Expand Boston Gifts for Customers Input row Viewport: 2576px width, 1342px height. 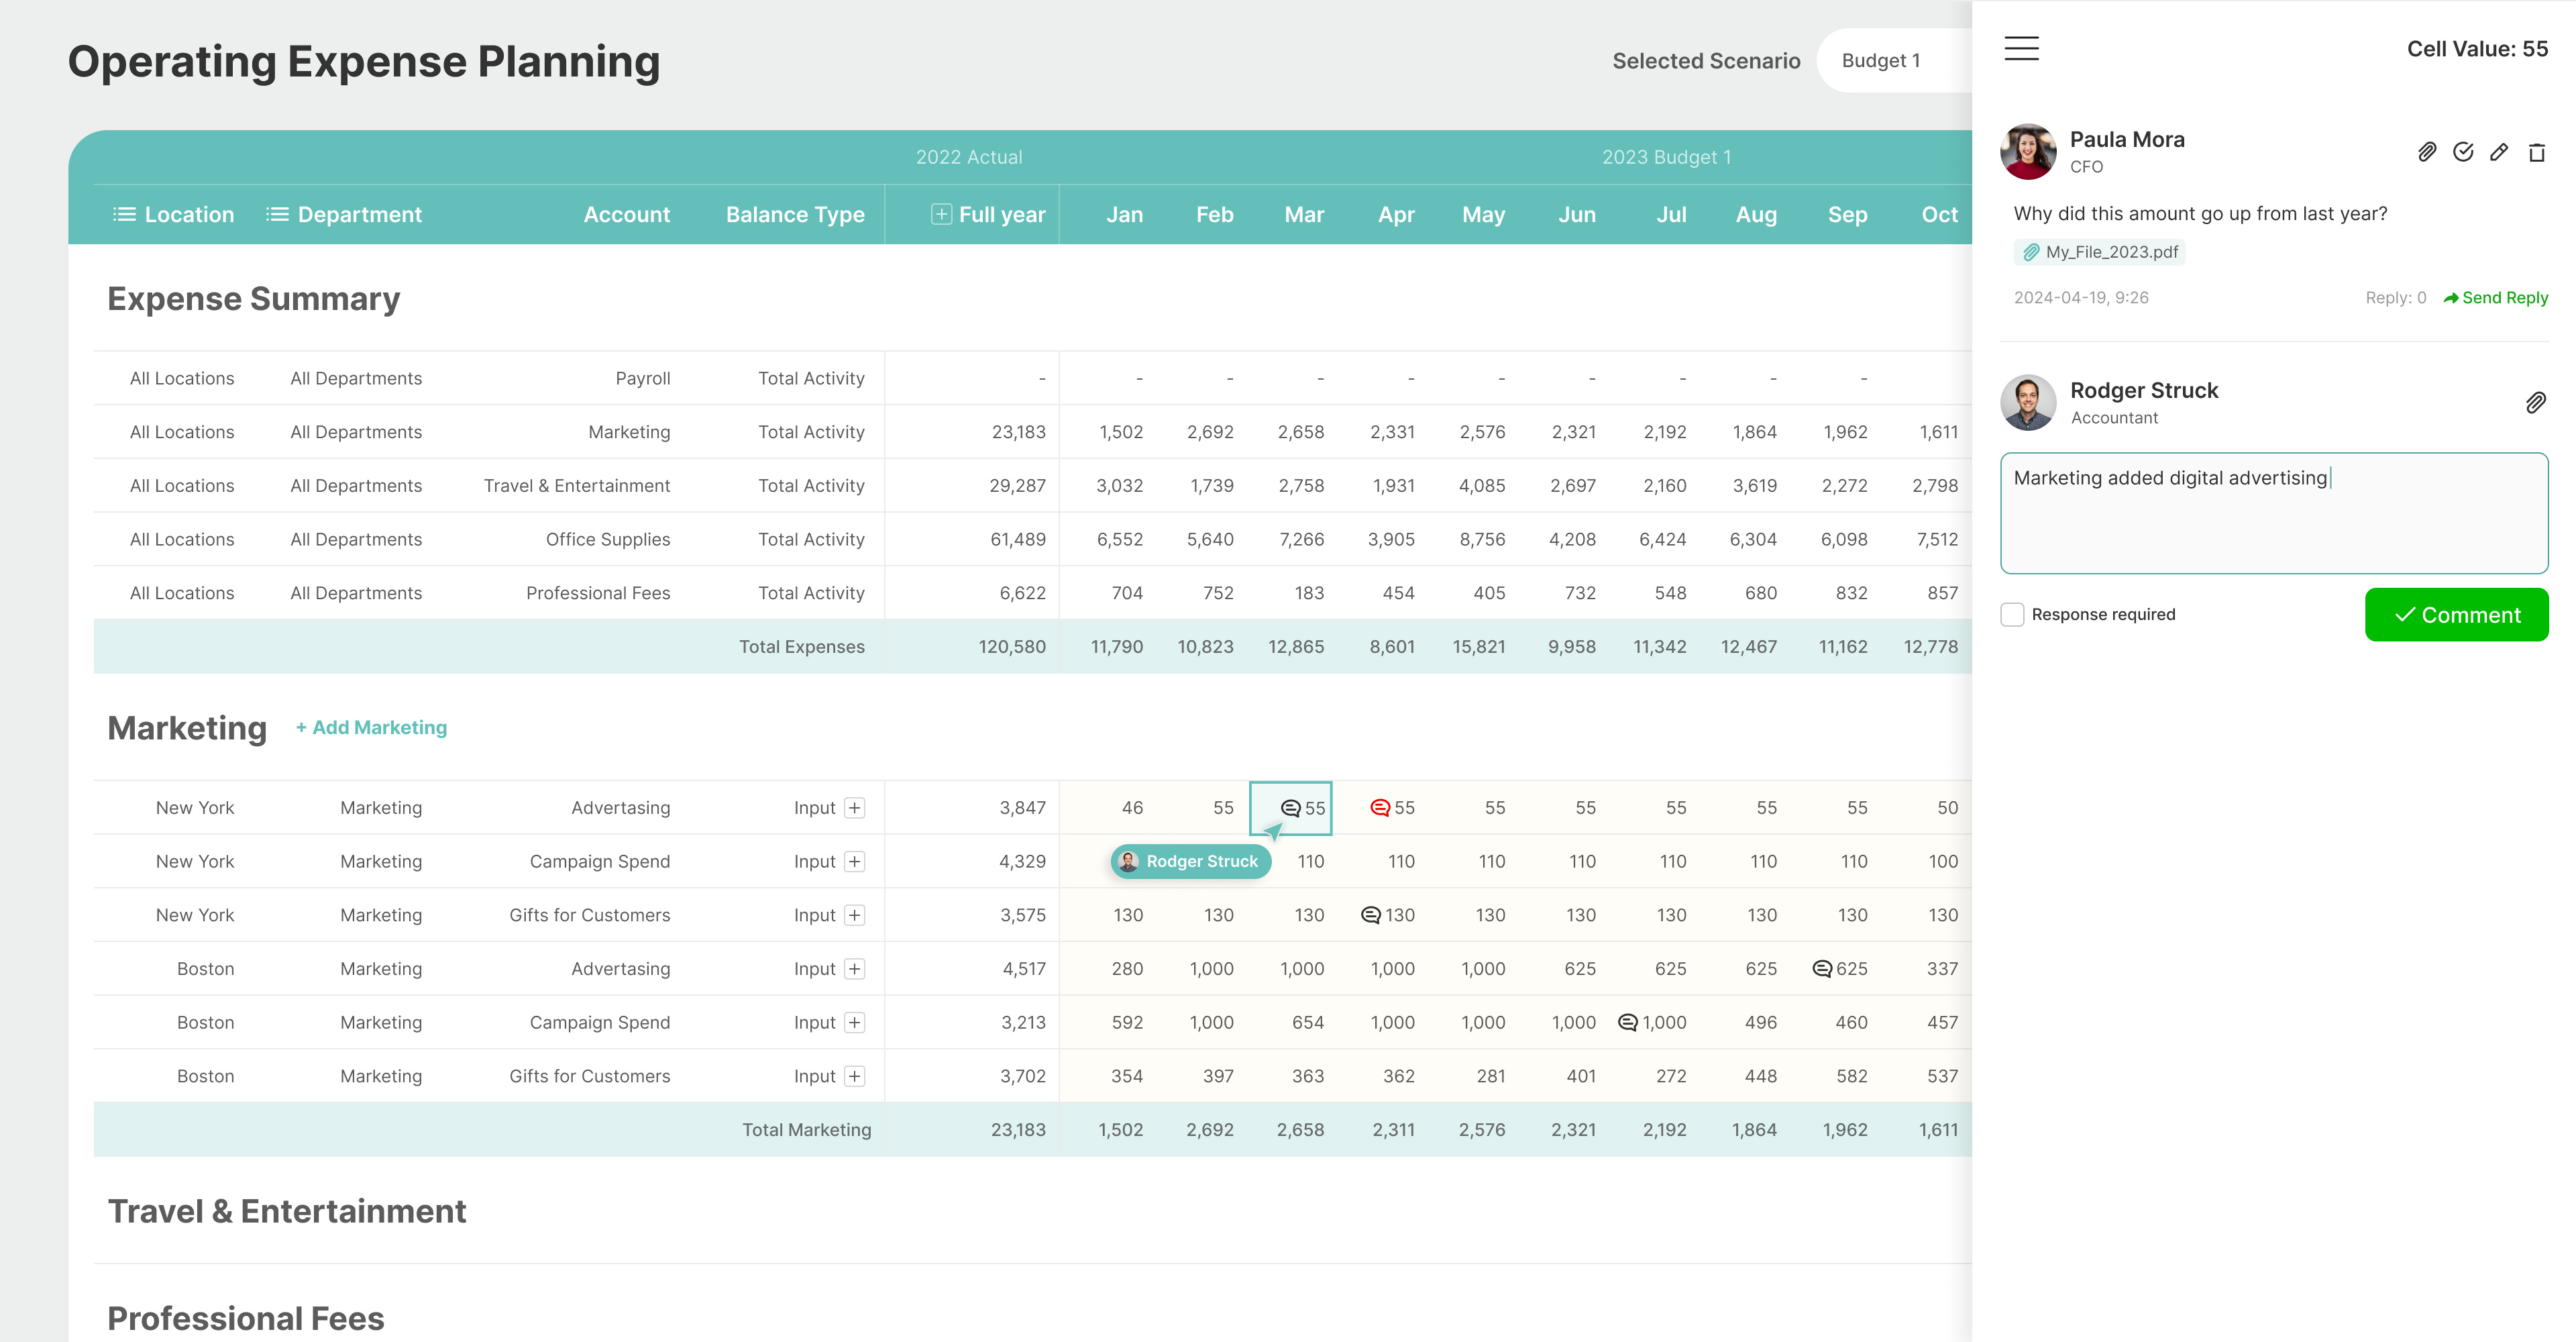[x=854, y=1076]
